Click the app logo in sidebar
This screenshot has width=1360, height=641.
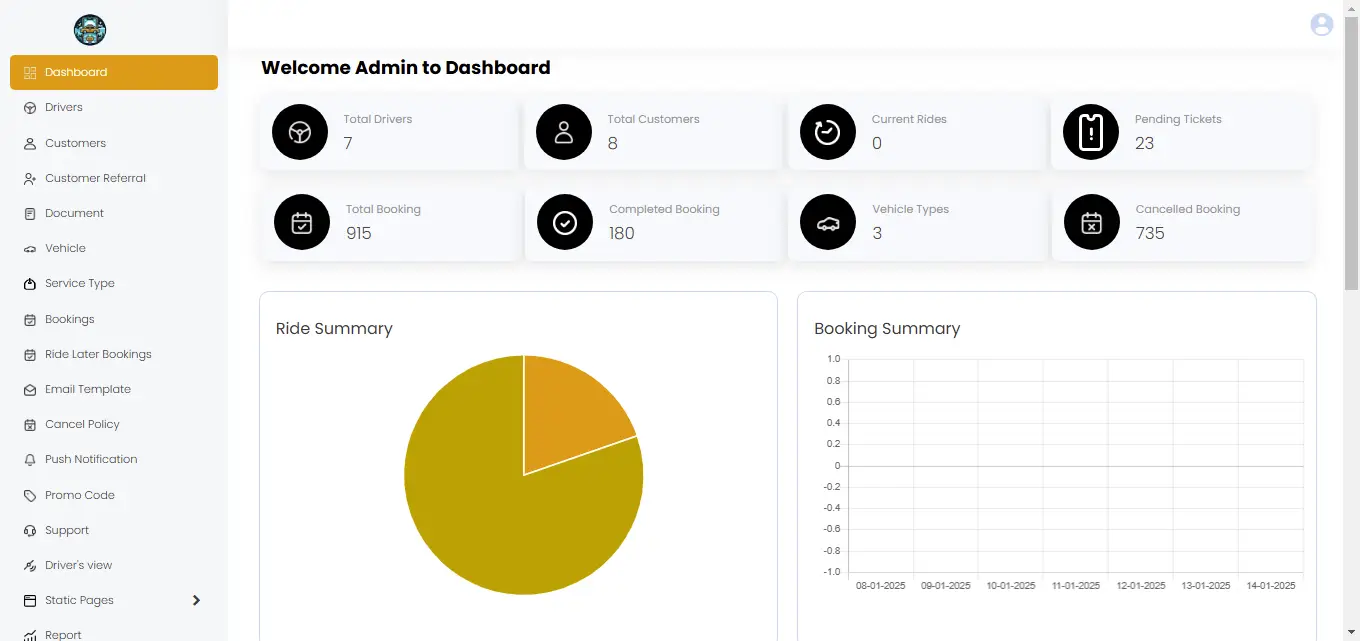(90, 30)
